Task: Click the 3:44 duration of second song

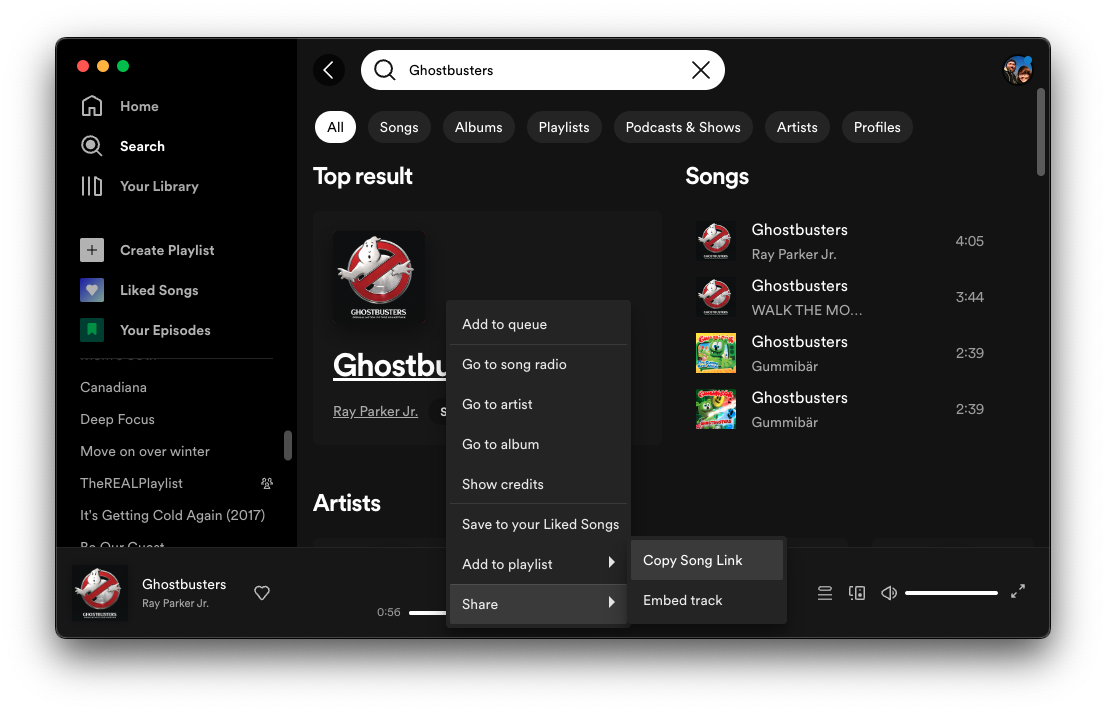Action: [x=969, y=297]
